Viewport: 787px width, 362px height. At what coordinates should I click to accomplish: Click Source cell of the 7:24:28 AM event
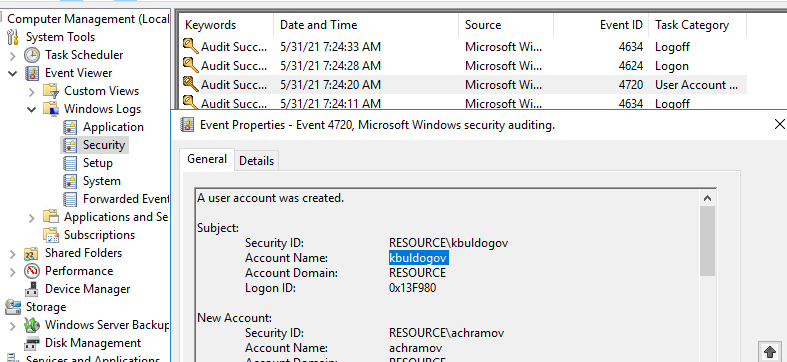tap(503, 66)
